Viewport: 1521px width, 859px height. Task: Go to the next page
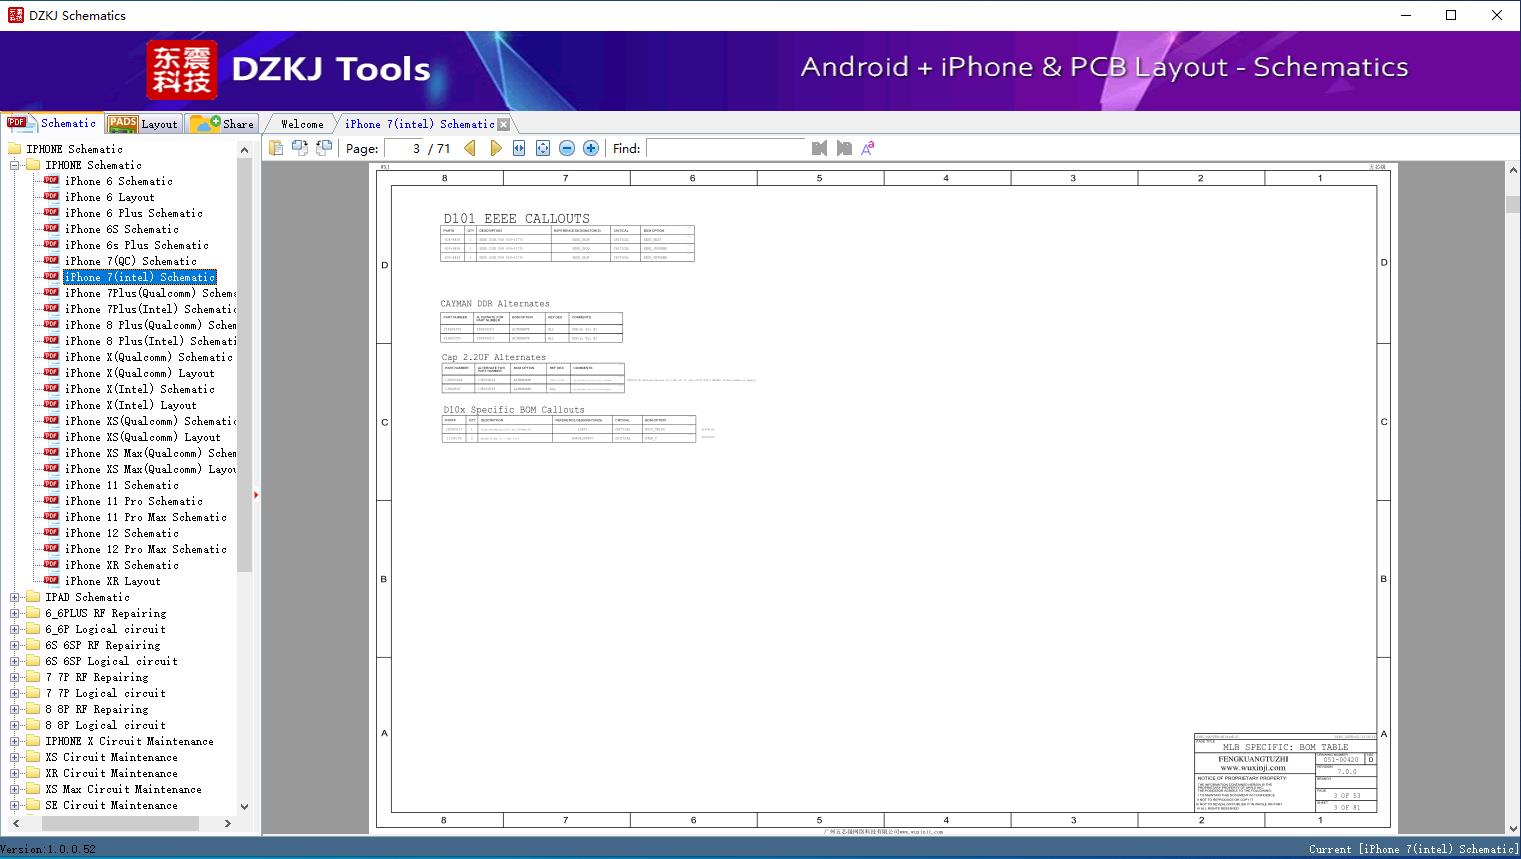pyautogui.click(x=495, y=148)
